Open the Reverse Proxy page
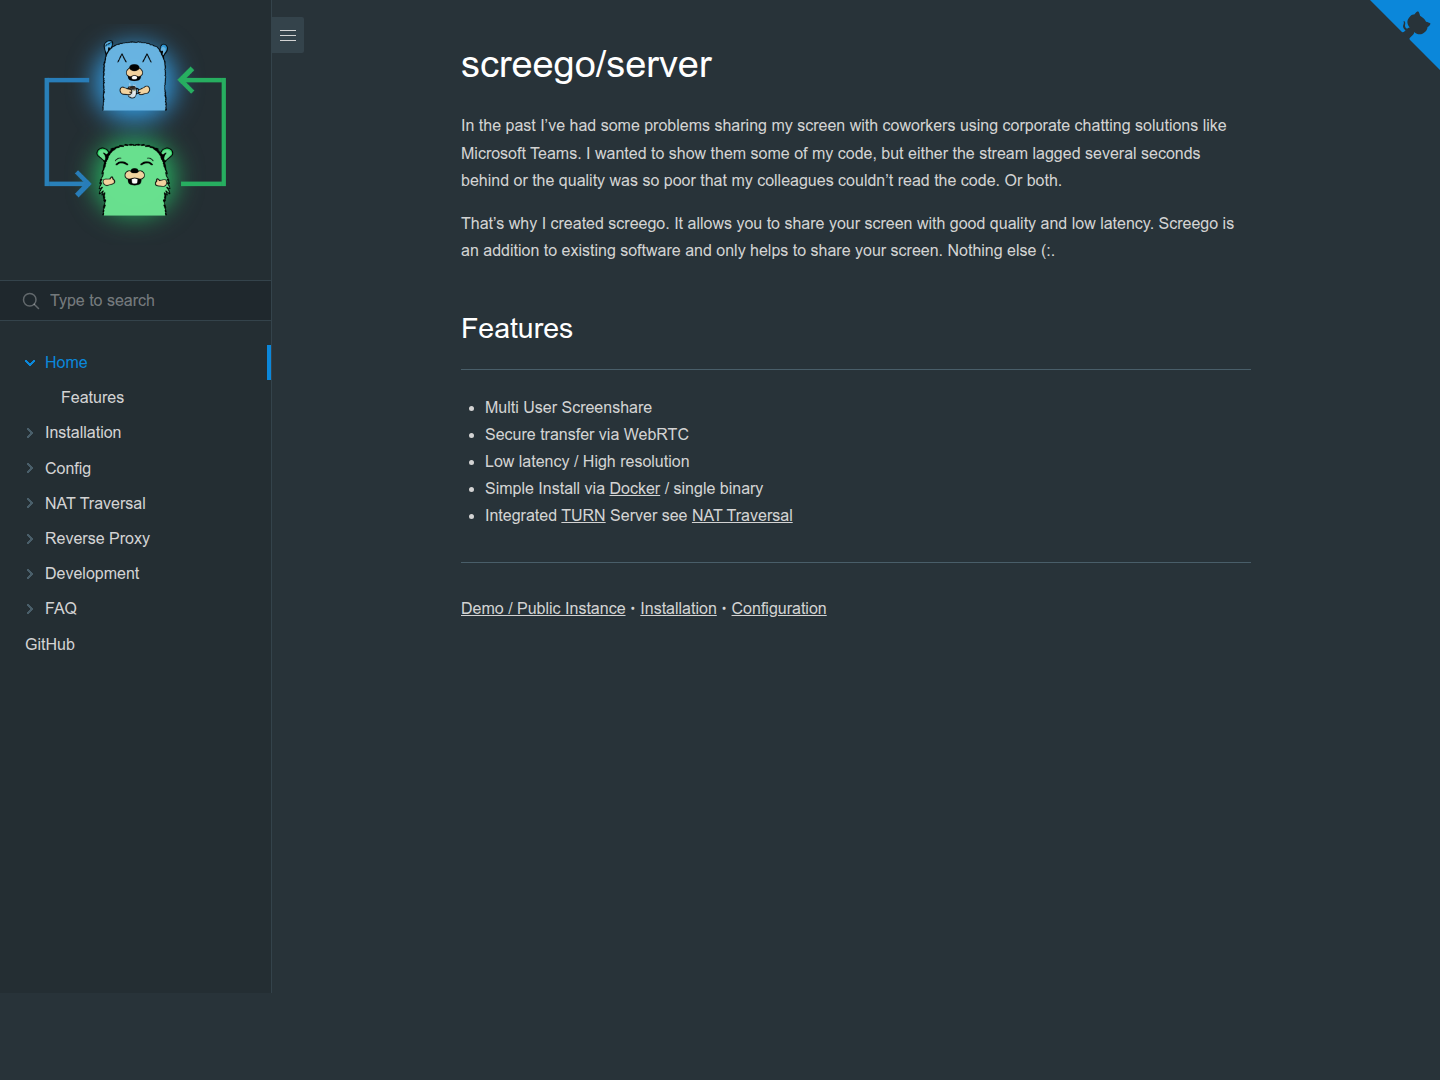 click(97, 538)
